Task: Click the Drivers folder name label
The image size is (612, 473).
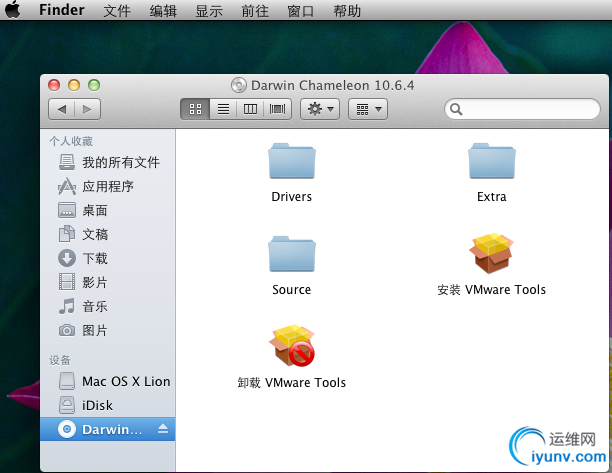Action: click(292, 197)
